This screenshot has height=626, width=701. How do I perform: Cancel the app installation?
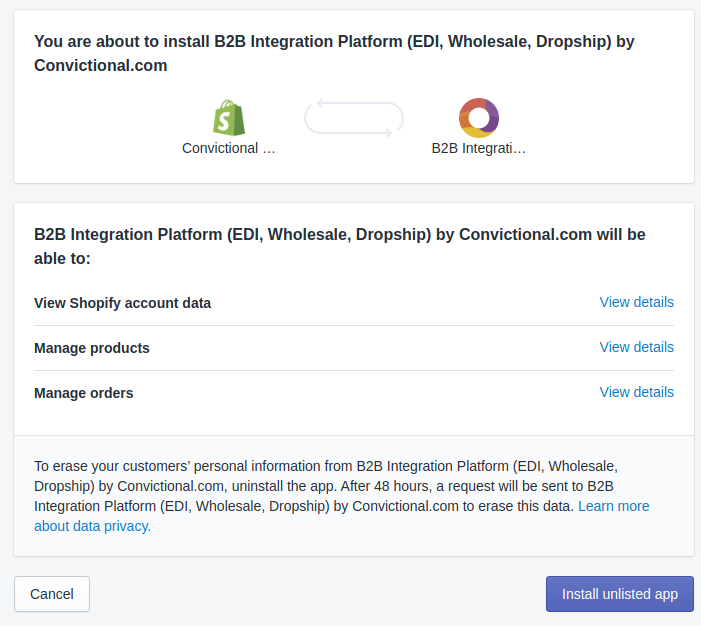(52, 594)
